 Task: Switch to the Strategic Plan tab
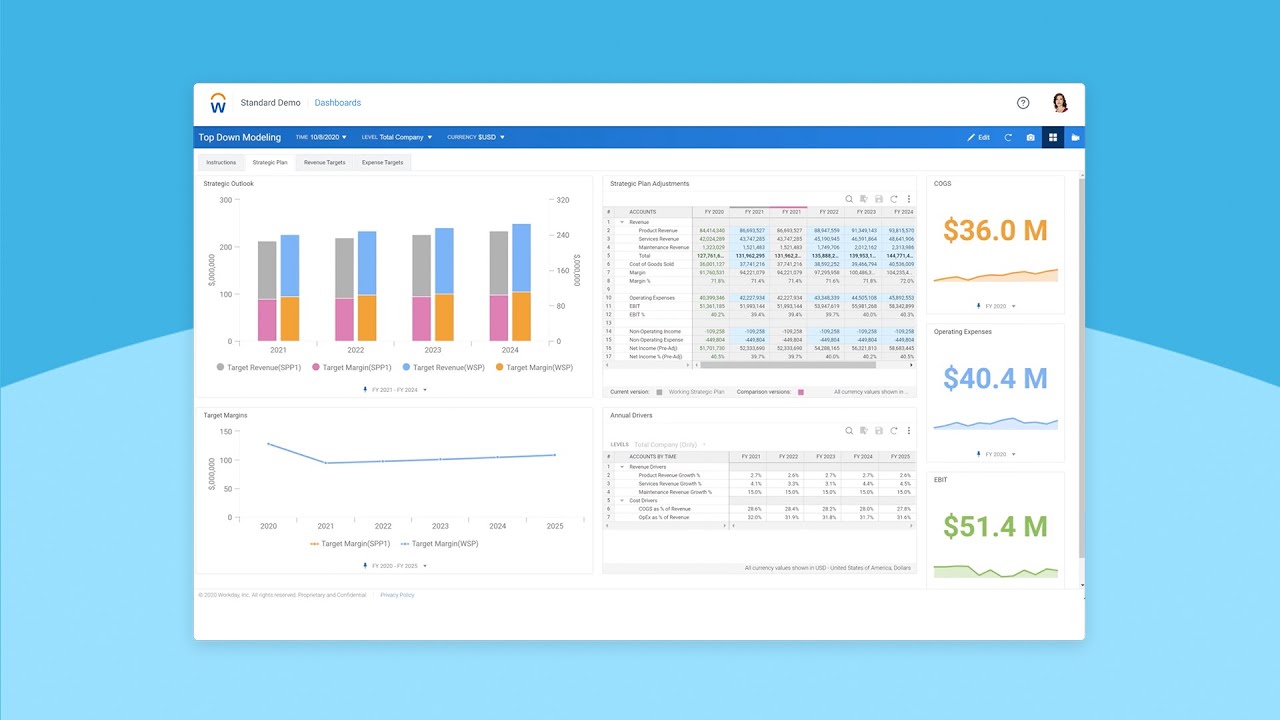(270, 162)
